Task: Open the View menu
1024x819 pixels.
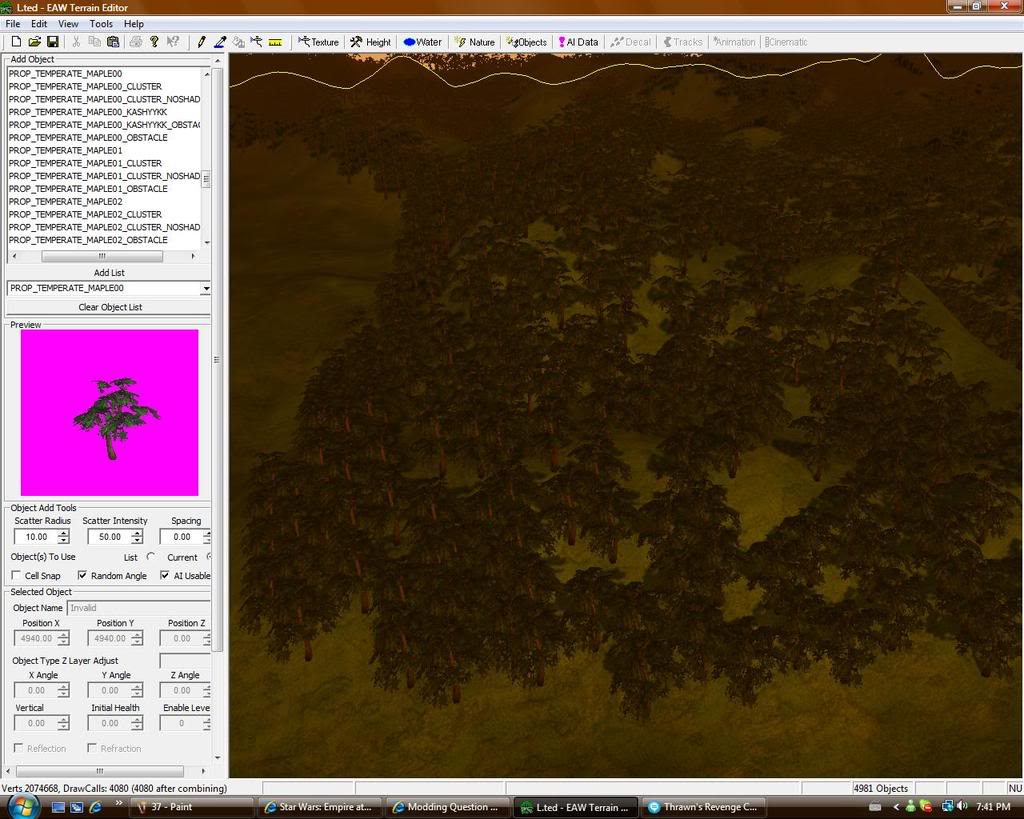Action: (68, 24)
